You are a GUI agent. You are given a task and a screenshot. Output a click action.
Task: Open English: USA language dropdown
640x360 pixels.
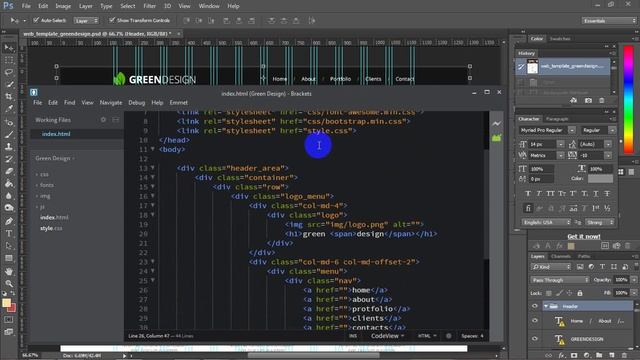546,222
